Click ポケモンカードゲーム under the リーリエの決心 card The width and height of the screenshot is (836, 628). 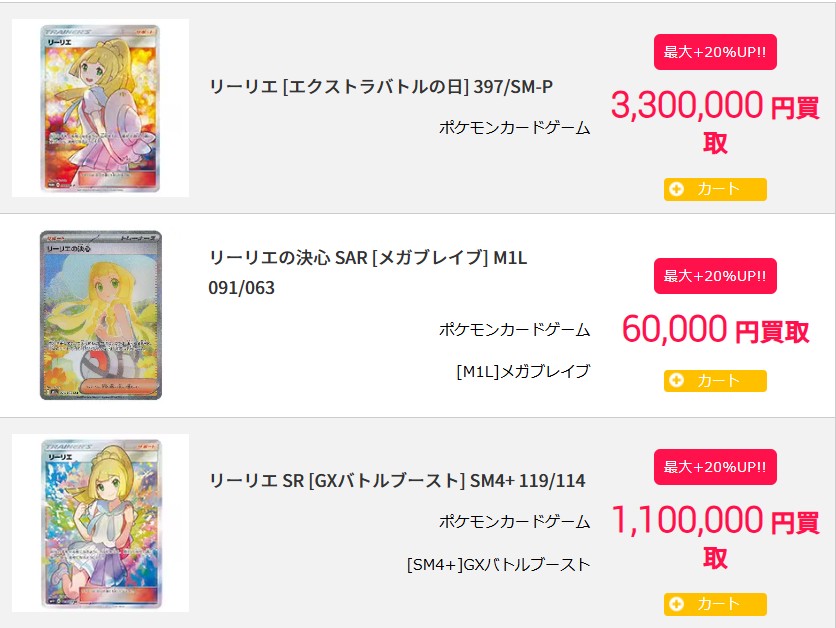(514, 329)
